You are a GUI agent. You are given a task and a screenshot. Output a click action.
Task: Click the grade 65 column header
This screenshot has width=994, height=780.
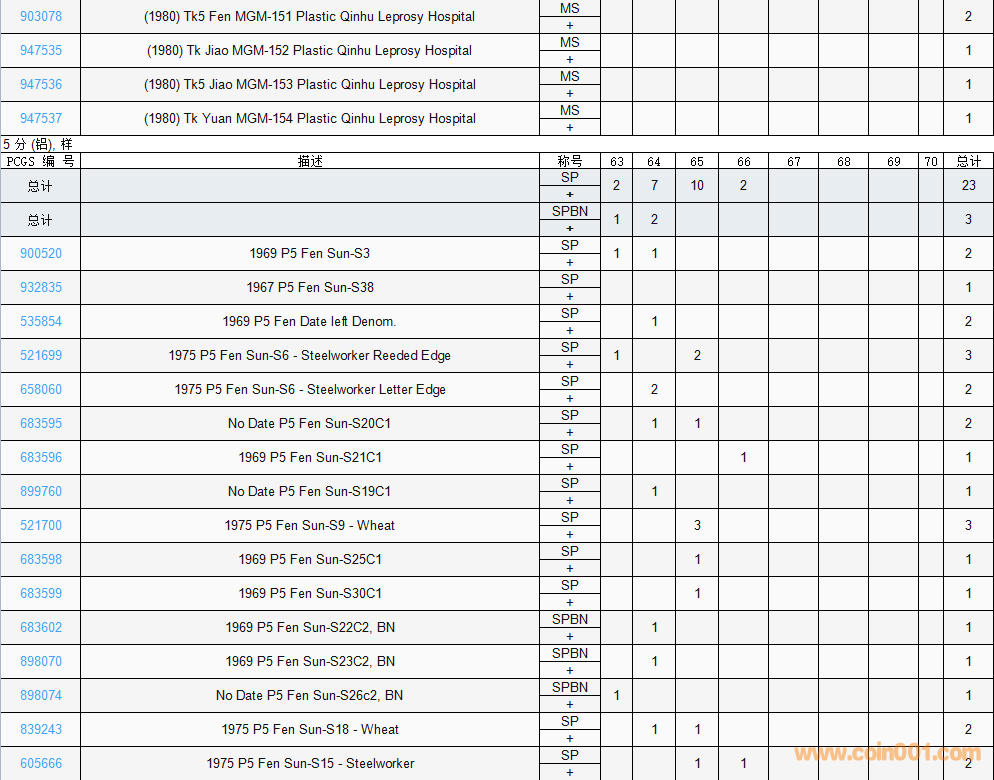(x=697, y=162)
